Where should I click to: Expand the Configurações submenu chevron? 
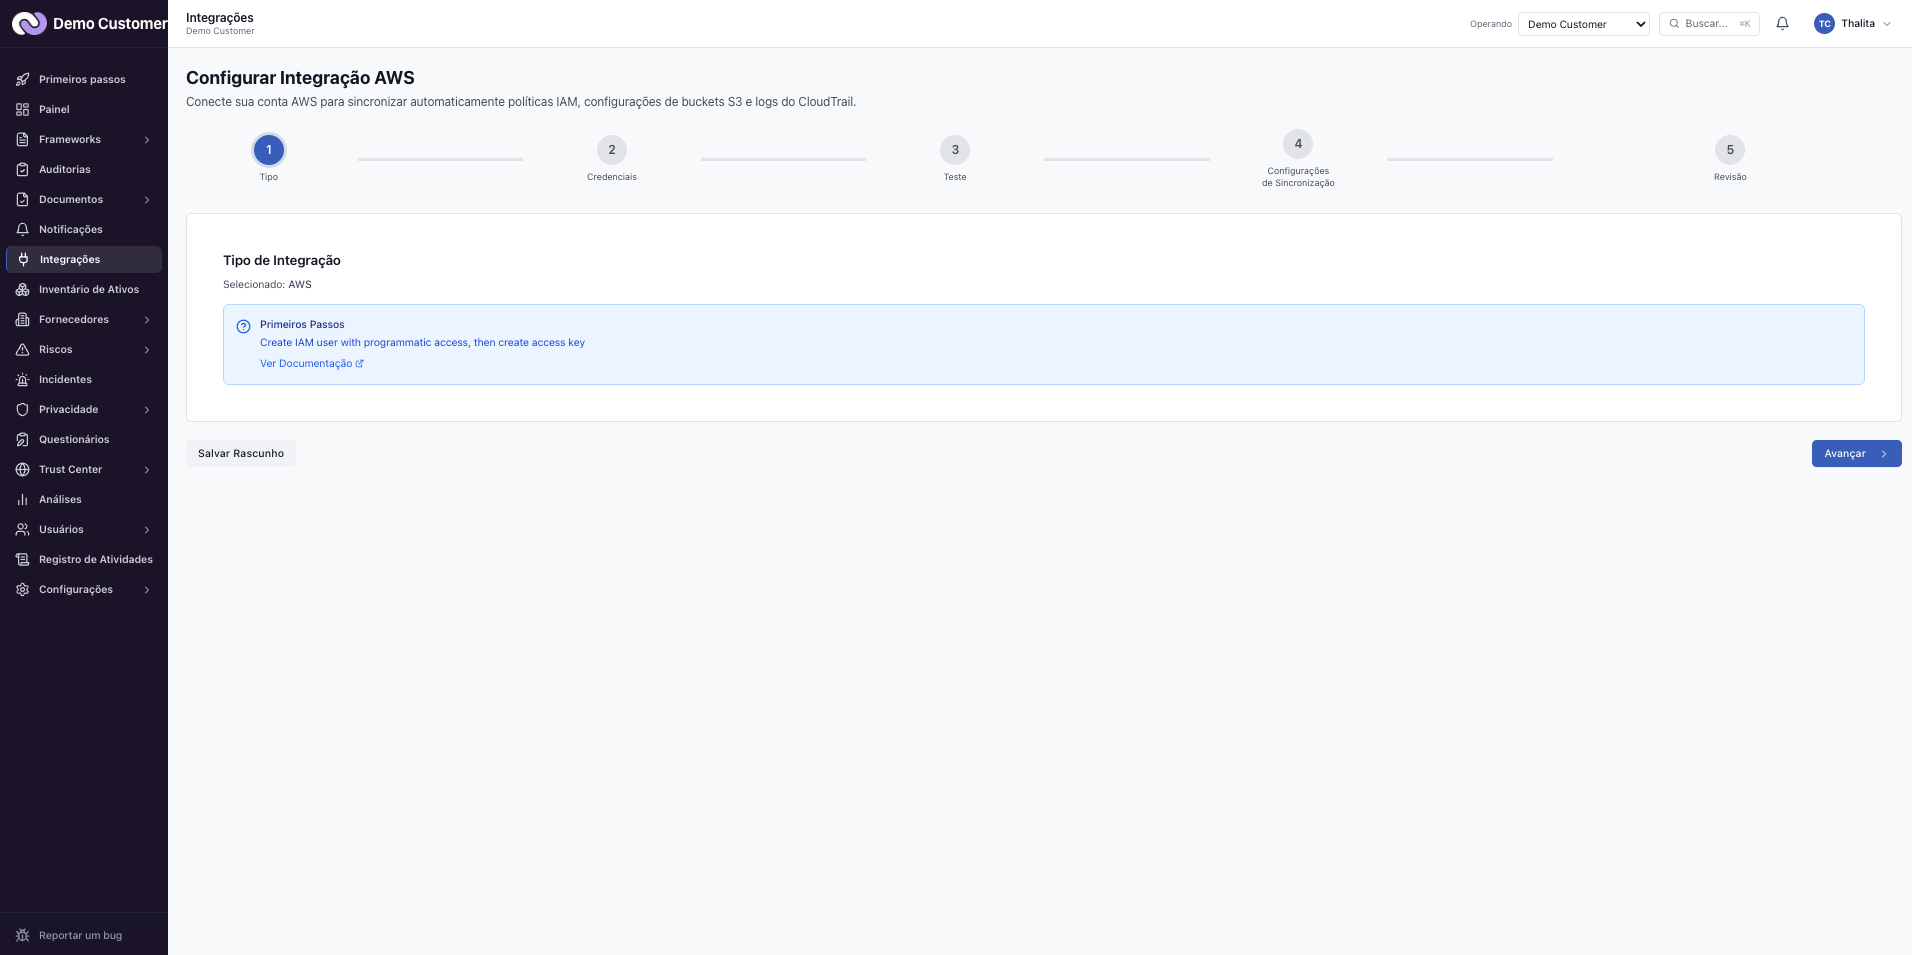[147, 590]
